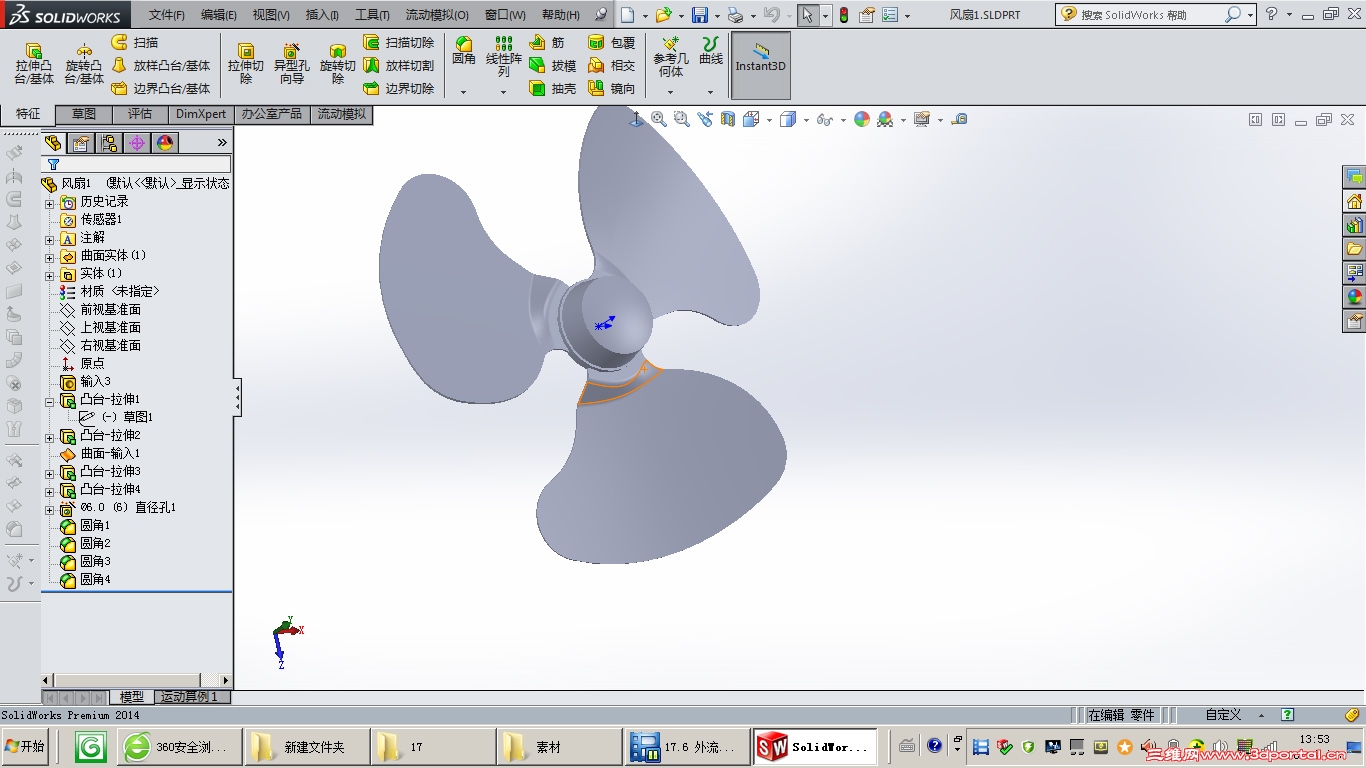Click the 包覆 wrap tool
This screenshot has height=768, width=1366.
coord(612,43)
